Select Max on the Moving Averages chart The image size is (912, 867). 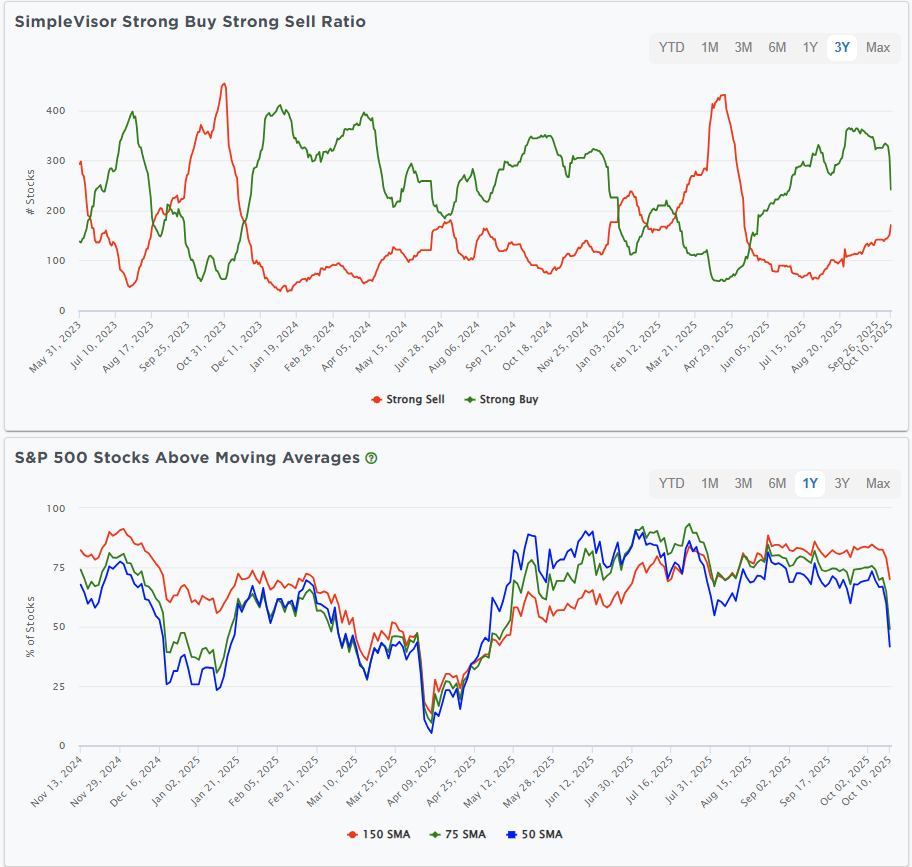[x=877, y=483]
